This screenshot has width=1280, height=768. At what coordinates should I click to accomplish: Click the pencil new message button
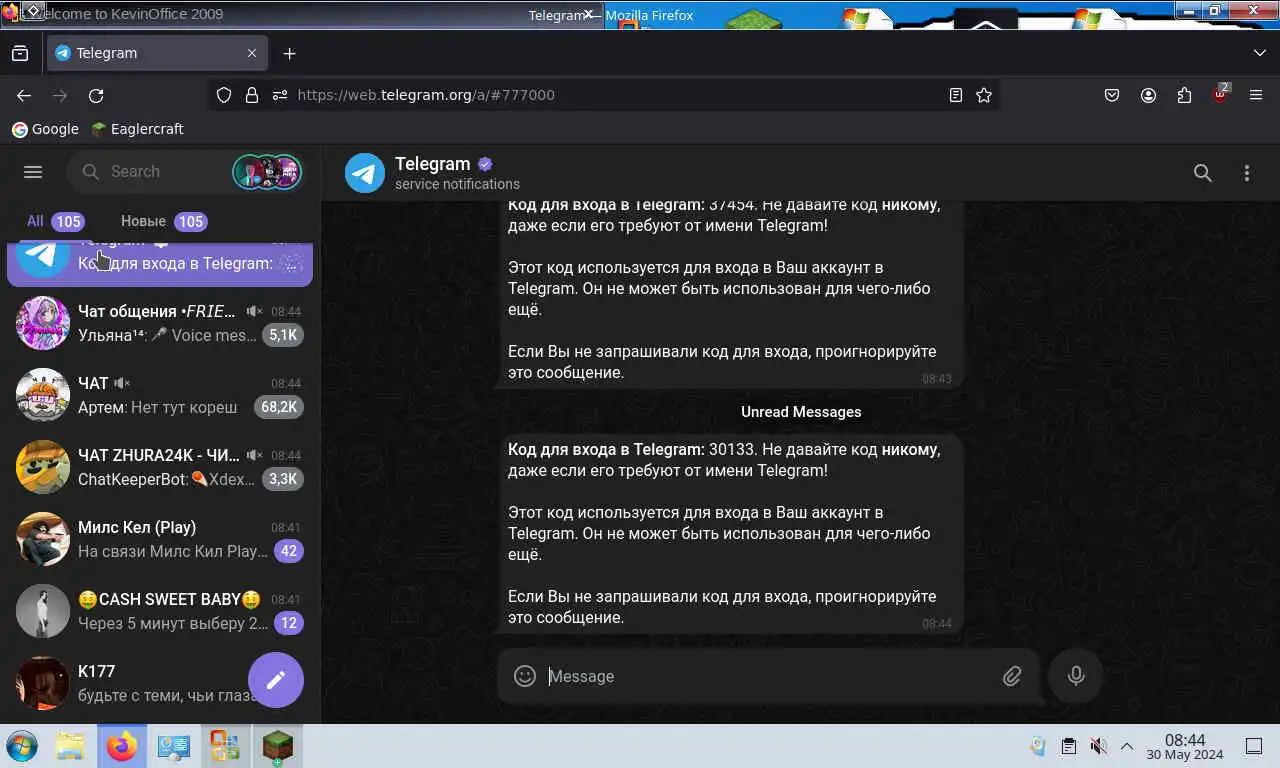276,680
